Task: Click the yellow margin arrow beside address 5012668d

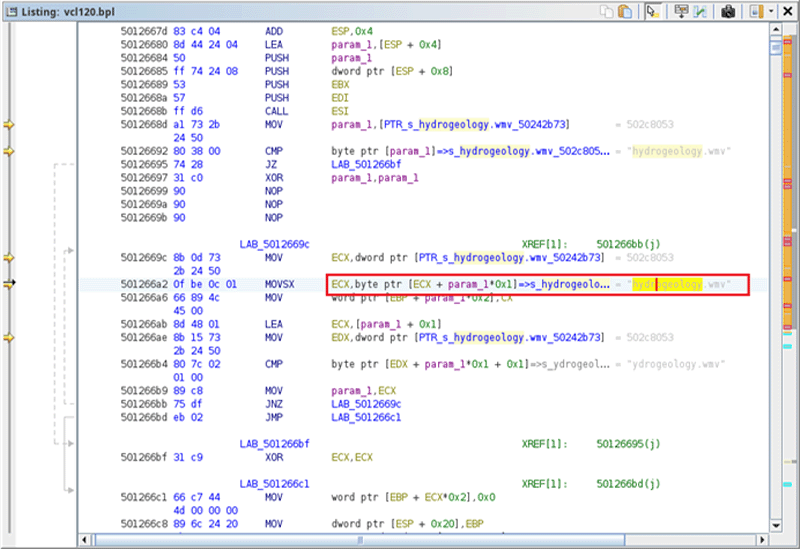Action: (x=9, y=124)
